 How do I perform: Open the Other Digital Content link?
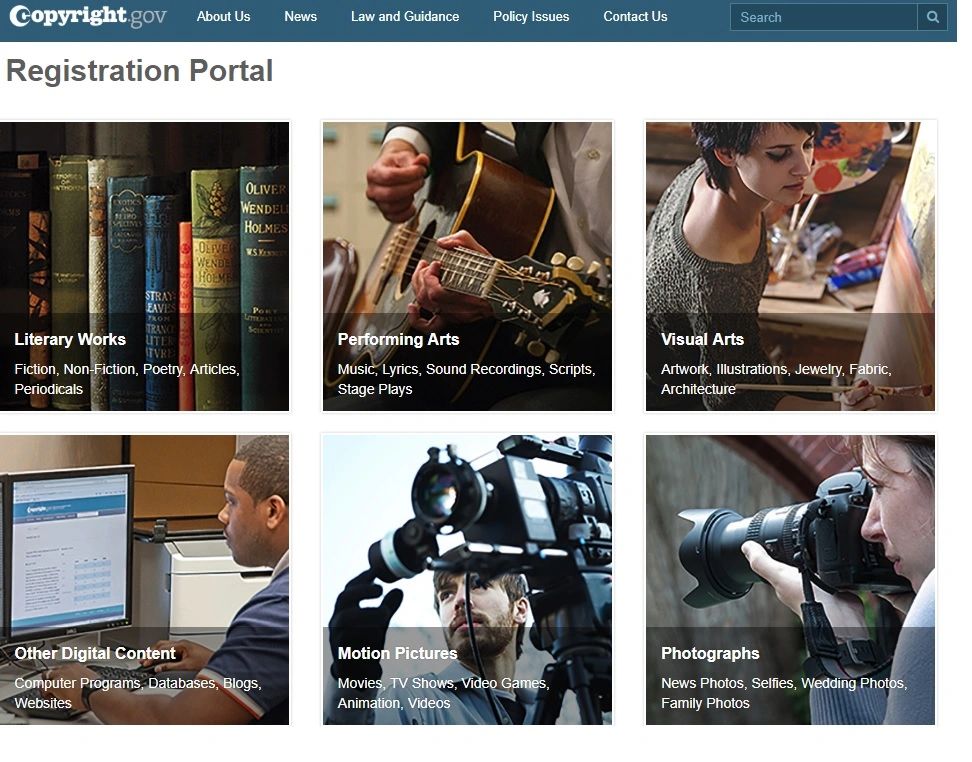(95, 653)
